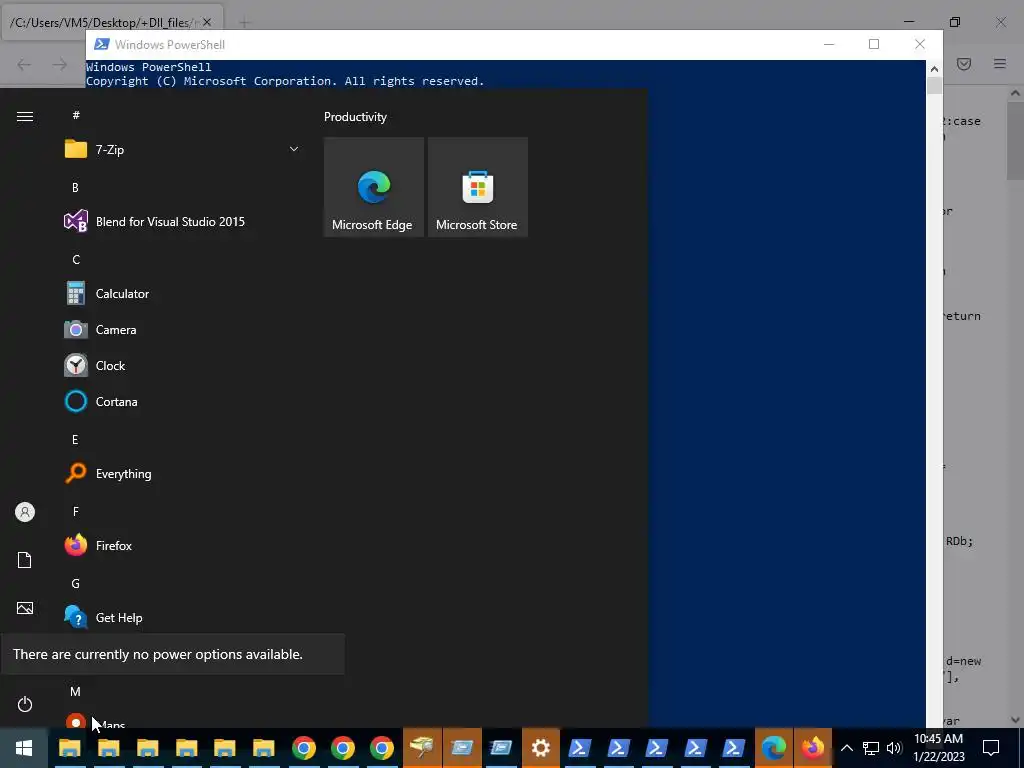Screen dimensions: 1024x768
Task: Open the user account icon in Start
Action: pos(25,512)
